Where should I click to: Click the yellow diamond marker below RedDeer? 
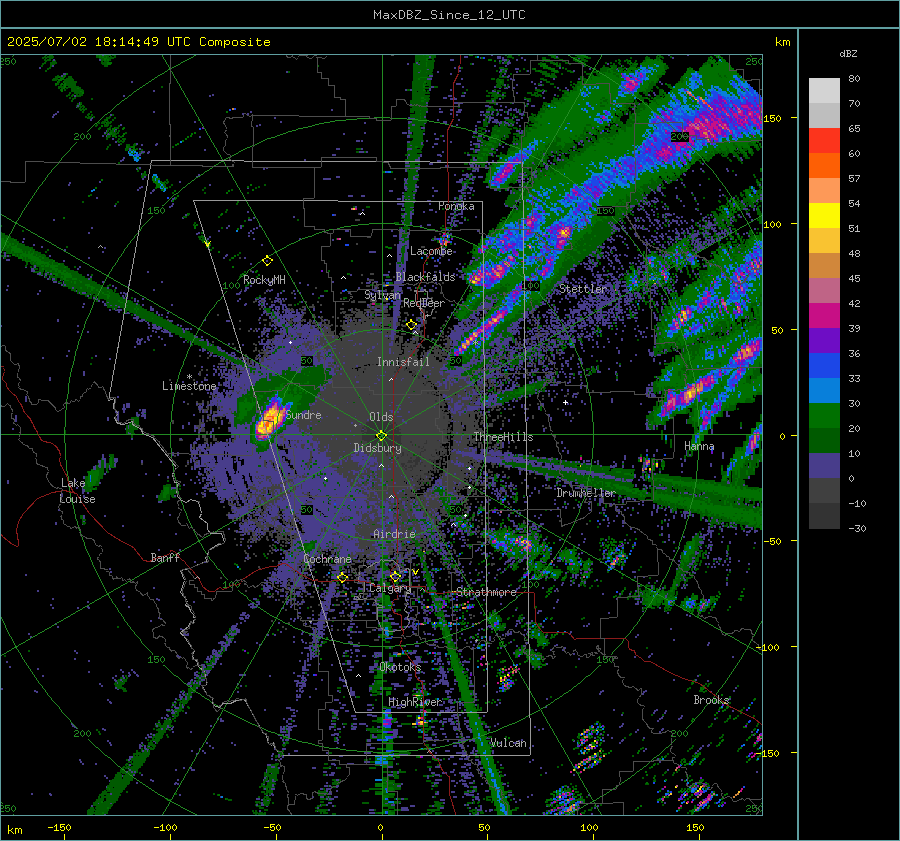[411, 325]
